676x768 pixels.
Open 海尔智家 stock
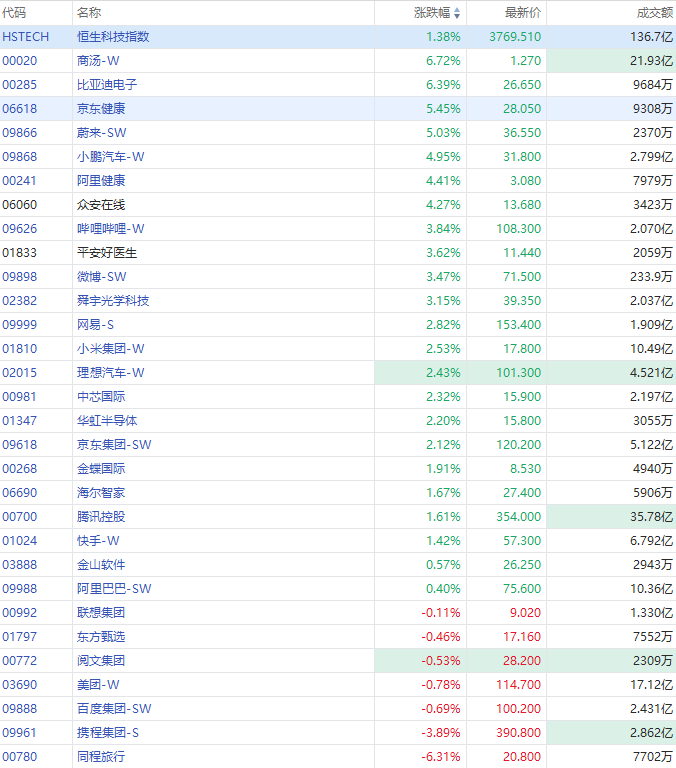[101, 493]
